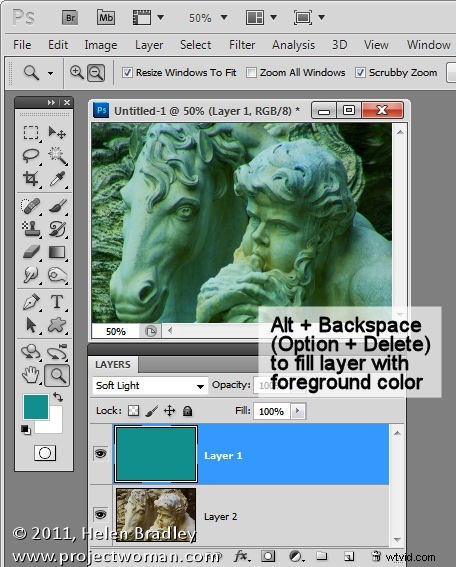Select the Horizontal Type tool
This screenshot has height=567, width=456.
tap(57, 302)
